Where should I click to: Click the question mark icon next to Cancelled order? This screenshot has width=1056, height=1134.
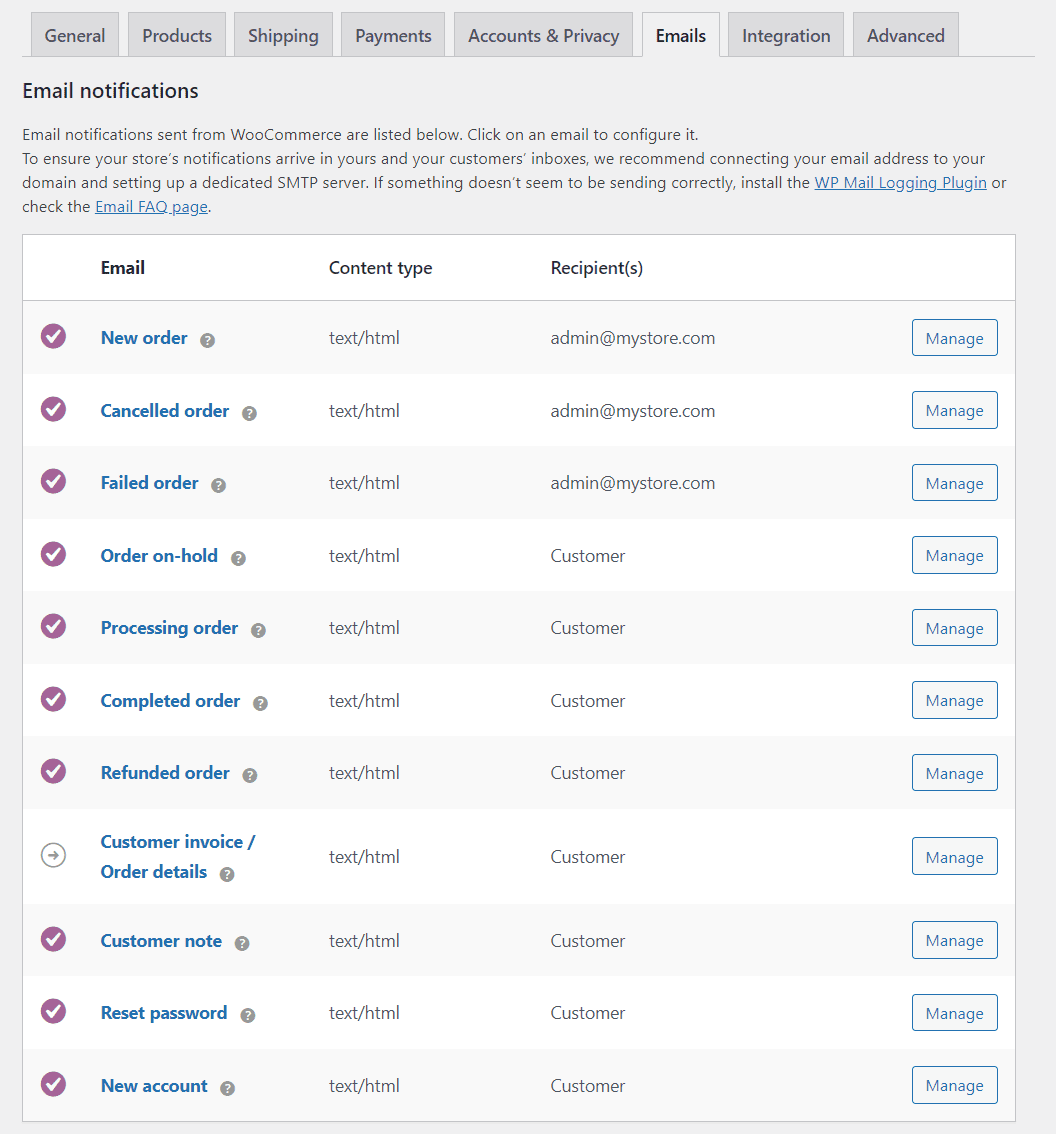[x=249, y=413]
